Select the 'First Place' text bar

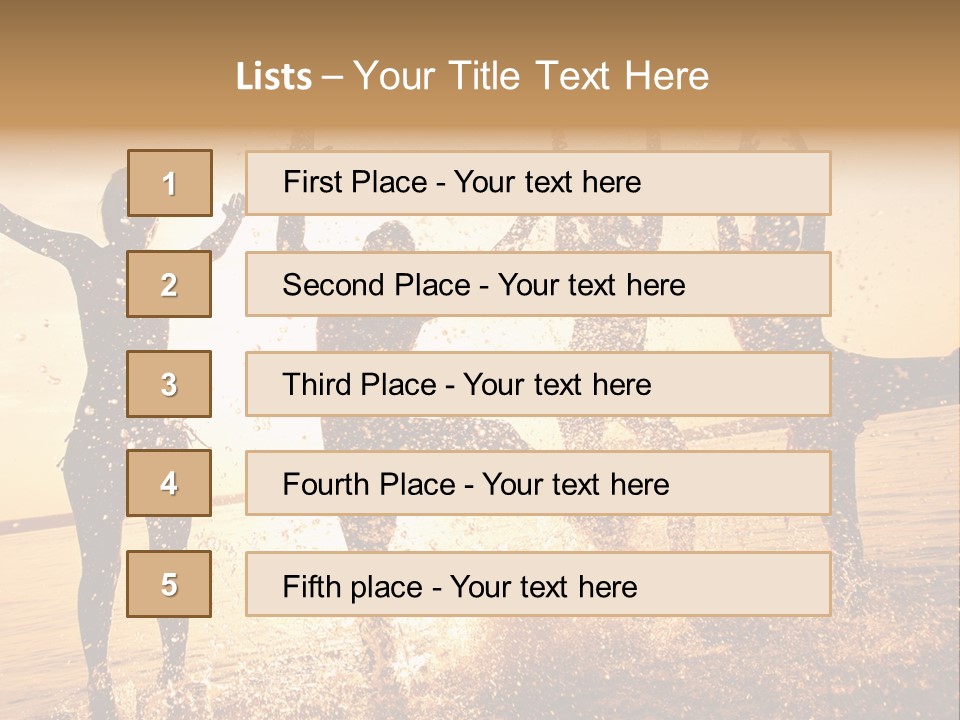[538, 183]
